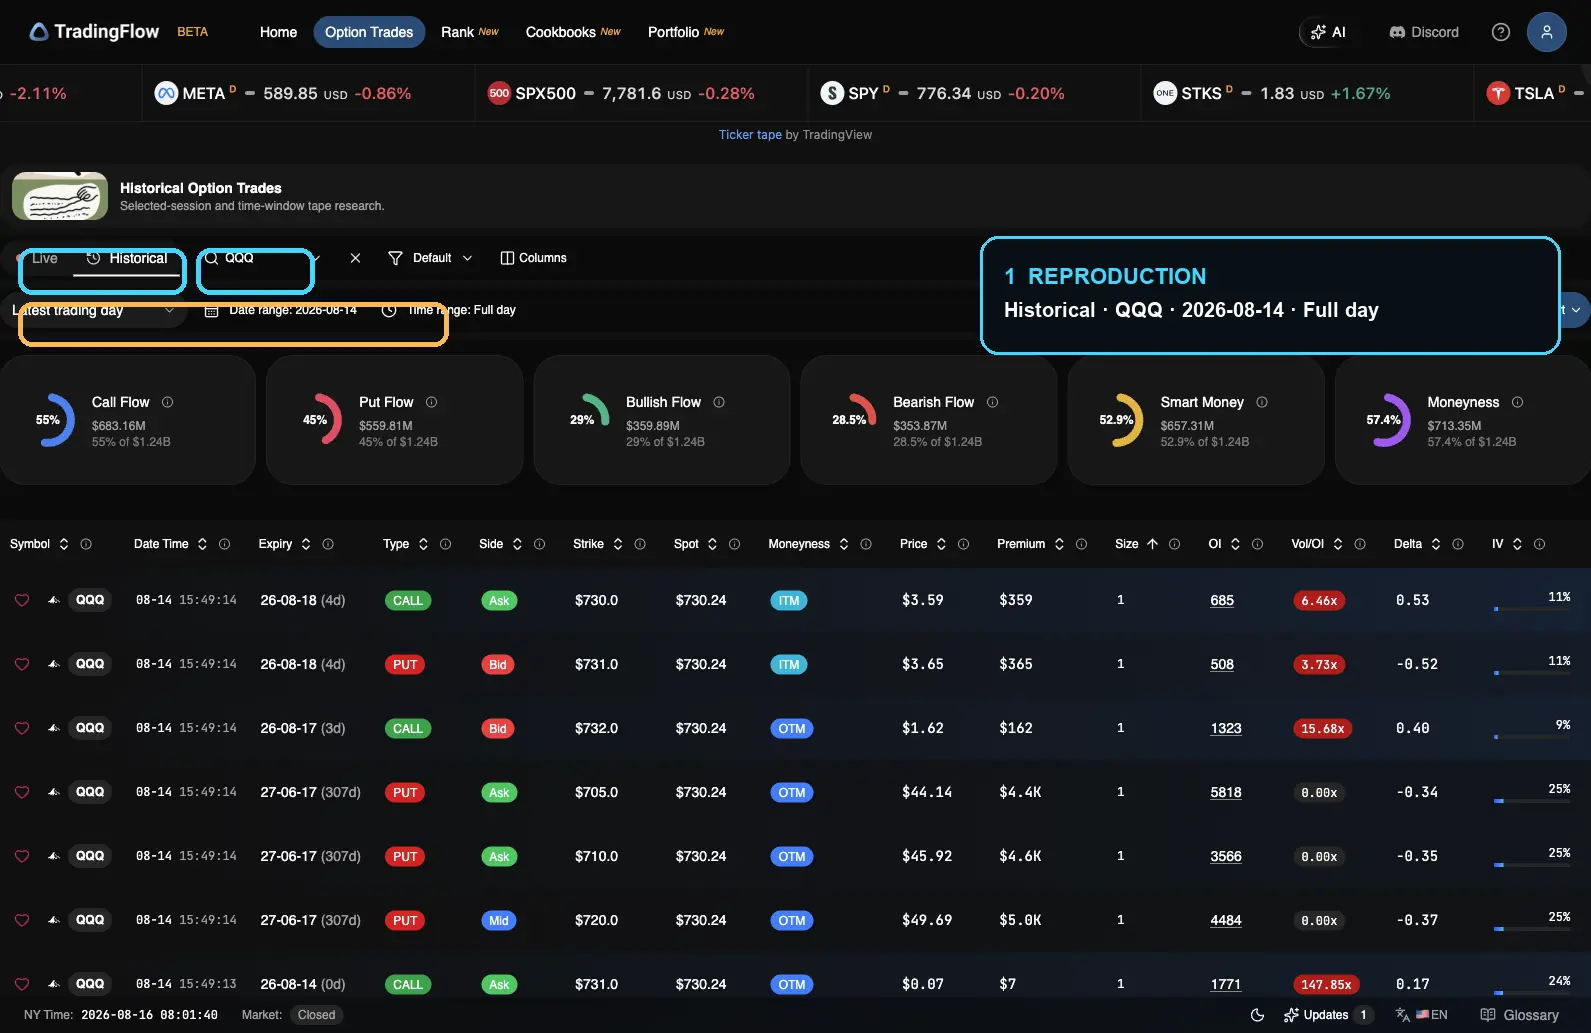The image size is (1591, 1033).
Task: Sort the table by Side
Action: coord(517,544)
